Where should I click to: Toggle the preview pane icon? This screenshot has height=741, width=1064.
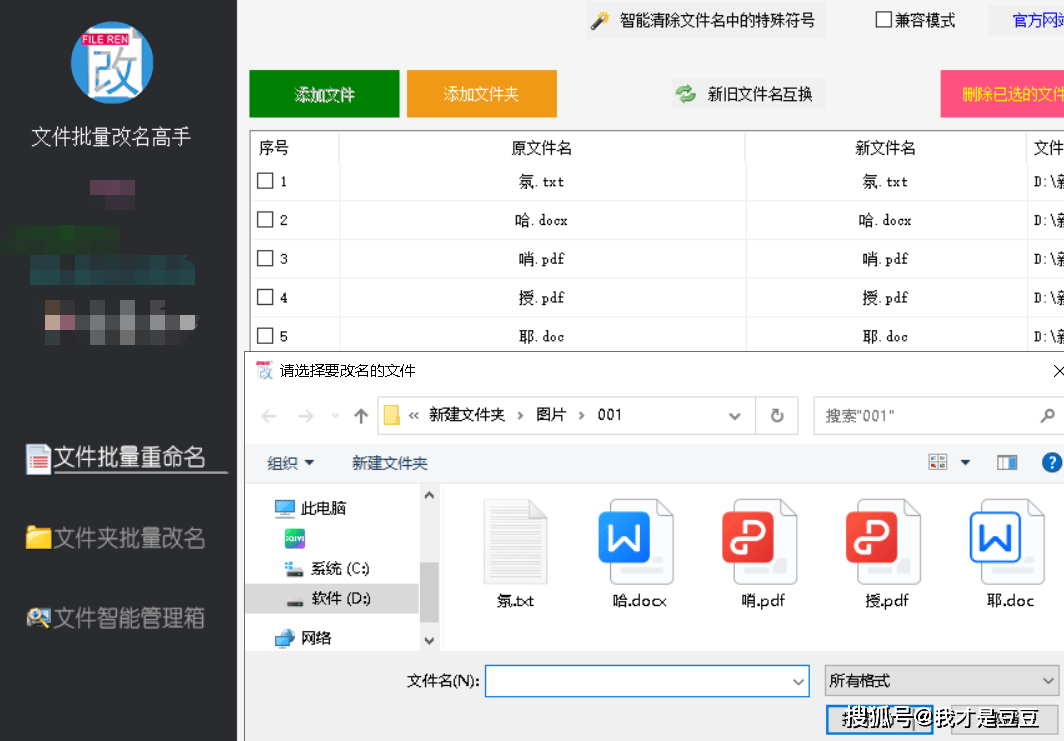tap(1007, 463)
